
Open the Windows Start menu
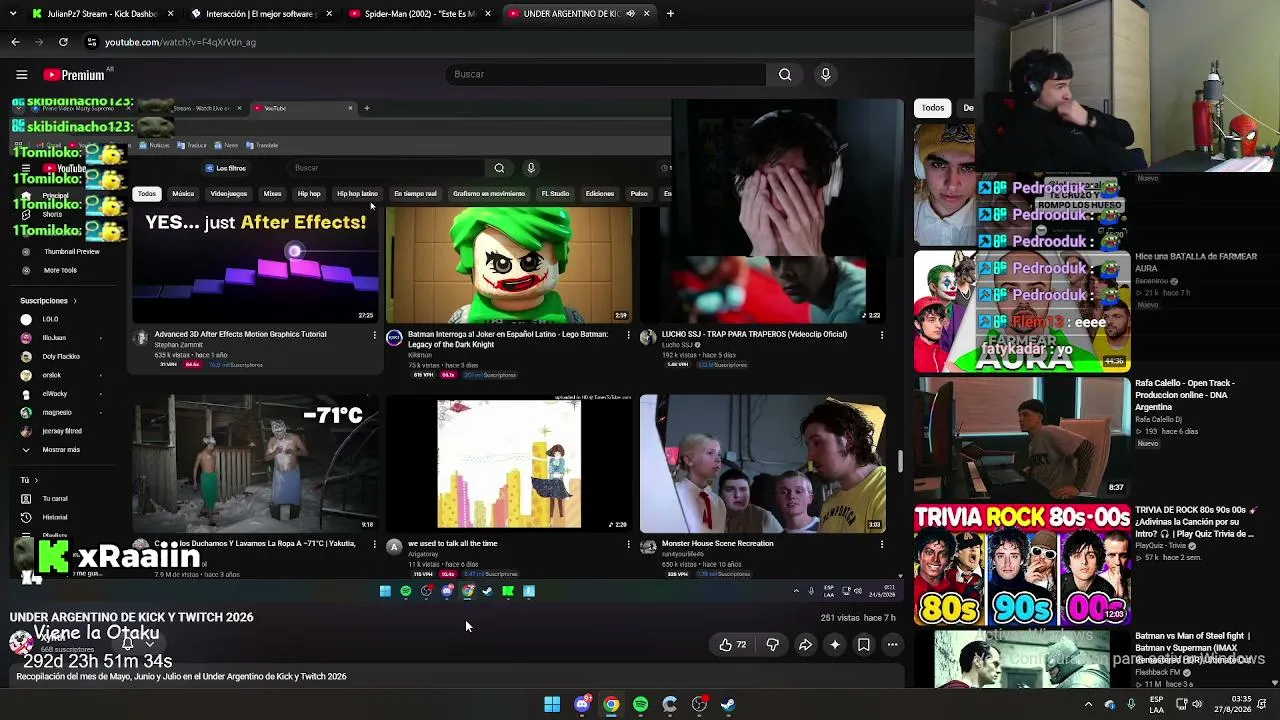552,704
